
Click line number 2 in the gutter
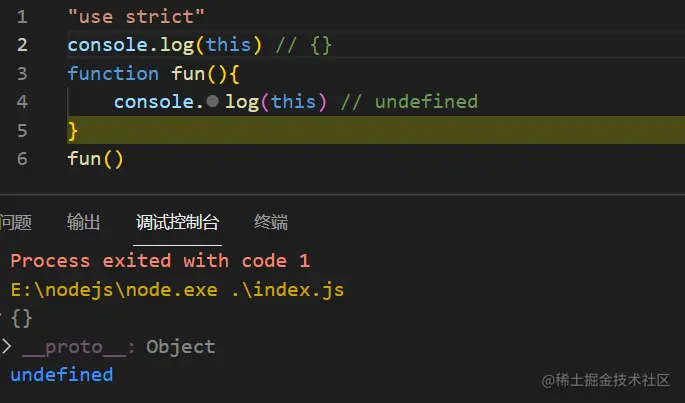tap(22, 45)
